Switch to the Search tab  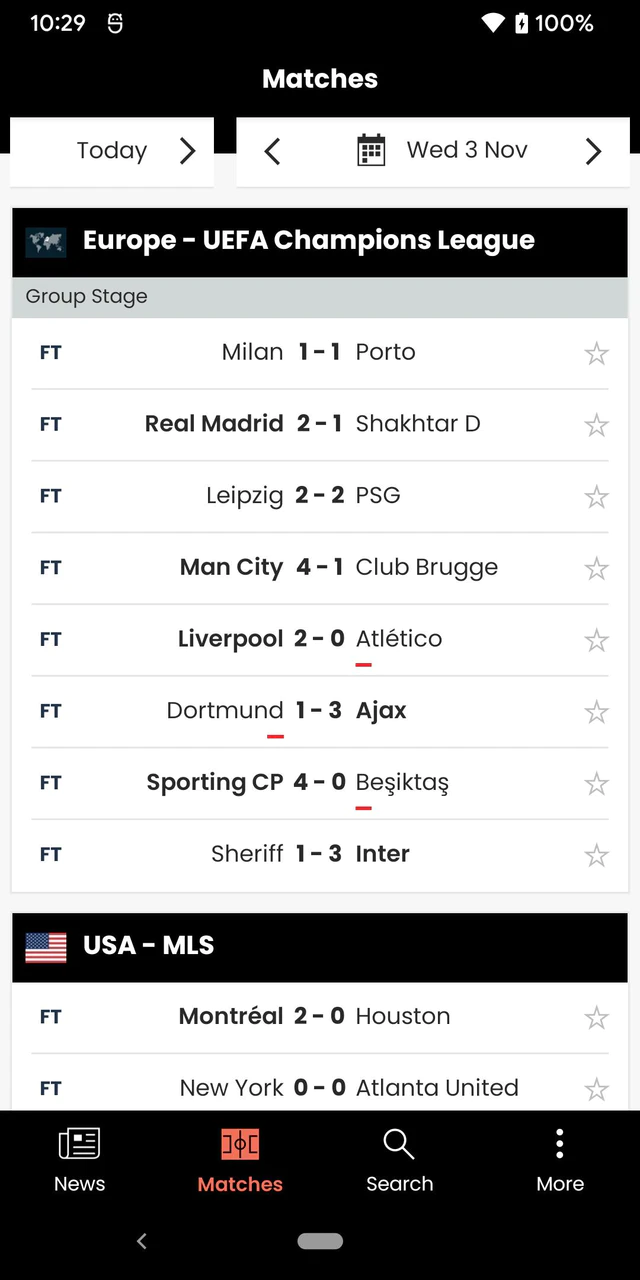point(399,1160)
